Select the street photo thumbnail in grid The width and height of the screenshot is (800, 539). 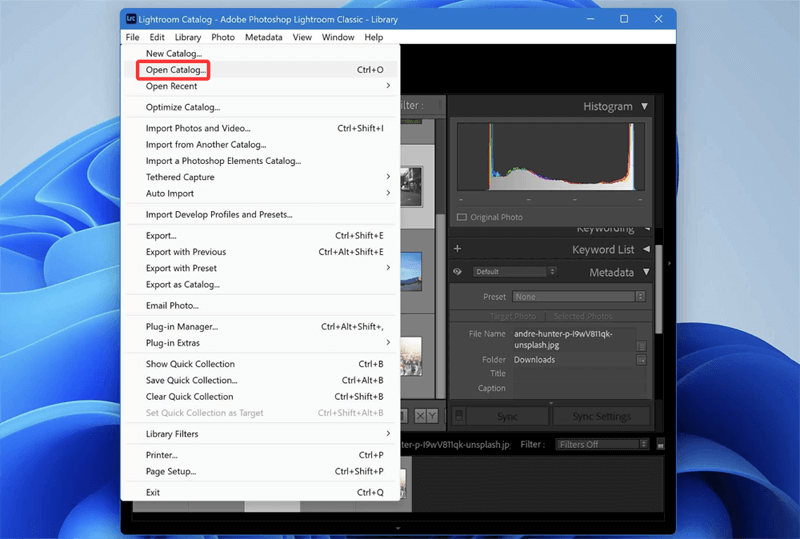(411, 186)
